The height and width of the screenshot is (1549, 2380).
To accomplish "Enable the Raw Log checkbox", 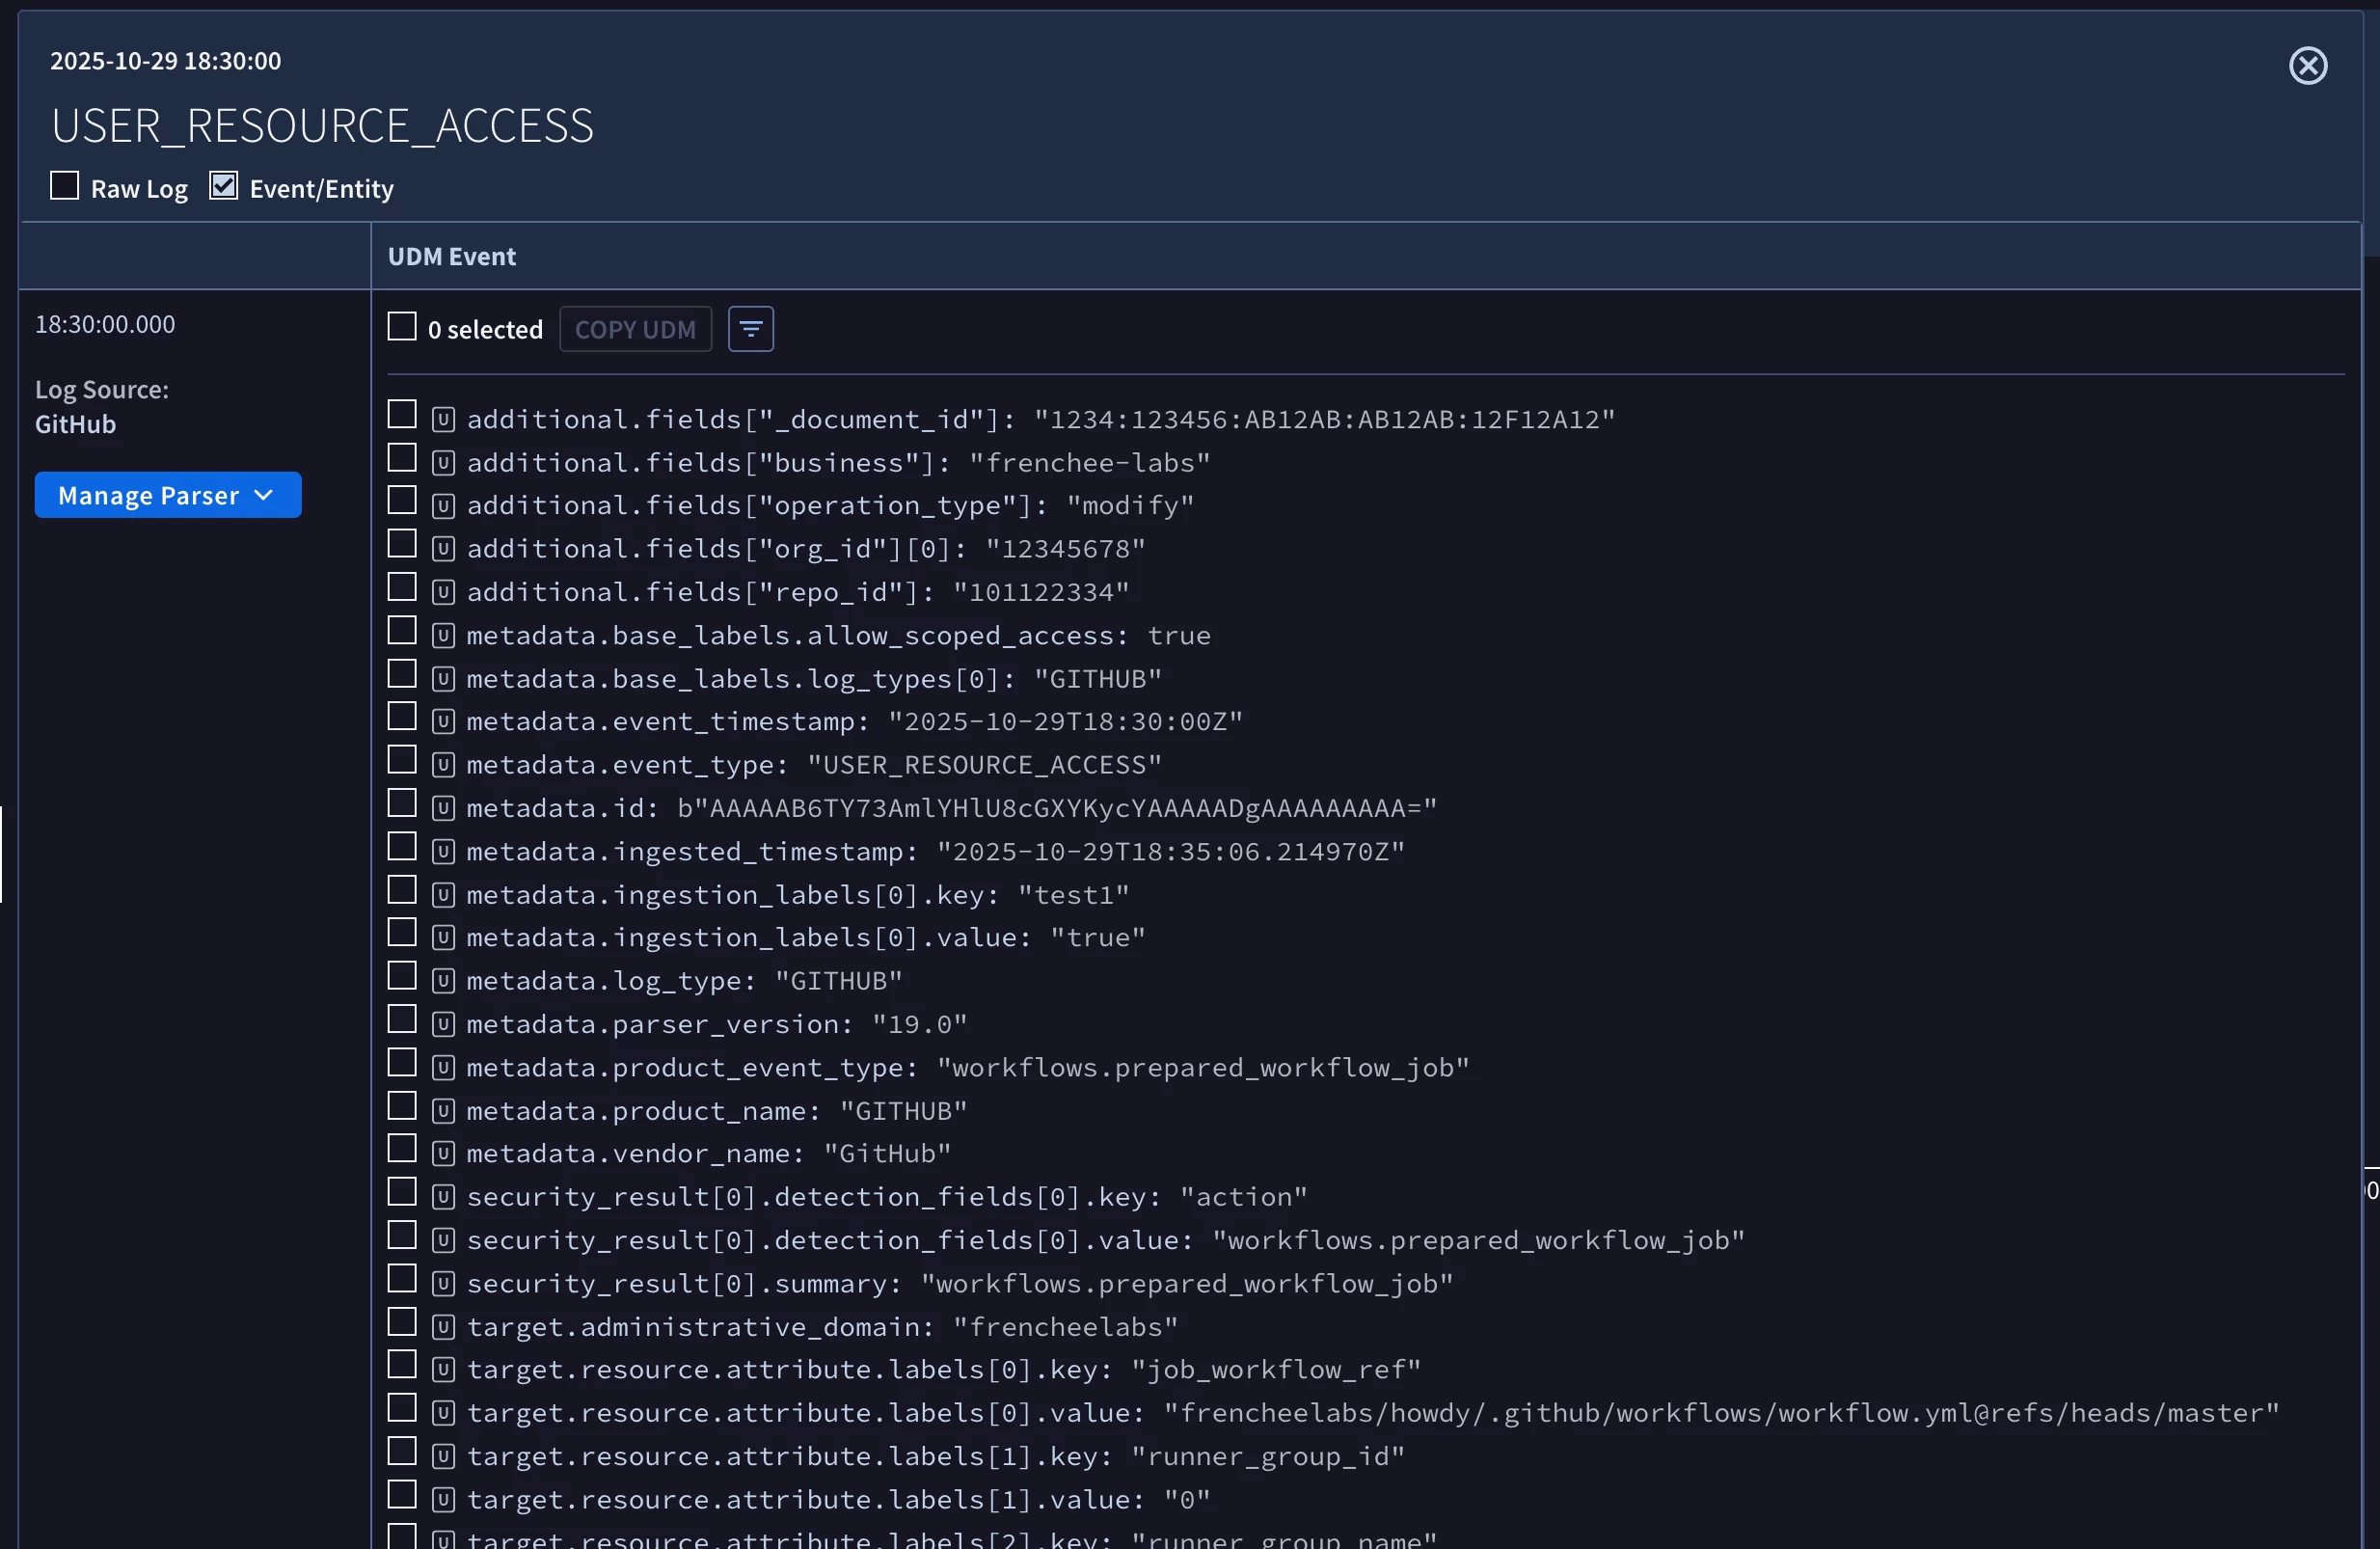I will (x=65, y=186).
